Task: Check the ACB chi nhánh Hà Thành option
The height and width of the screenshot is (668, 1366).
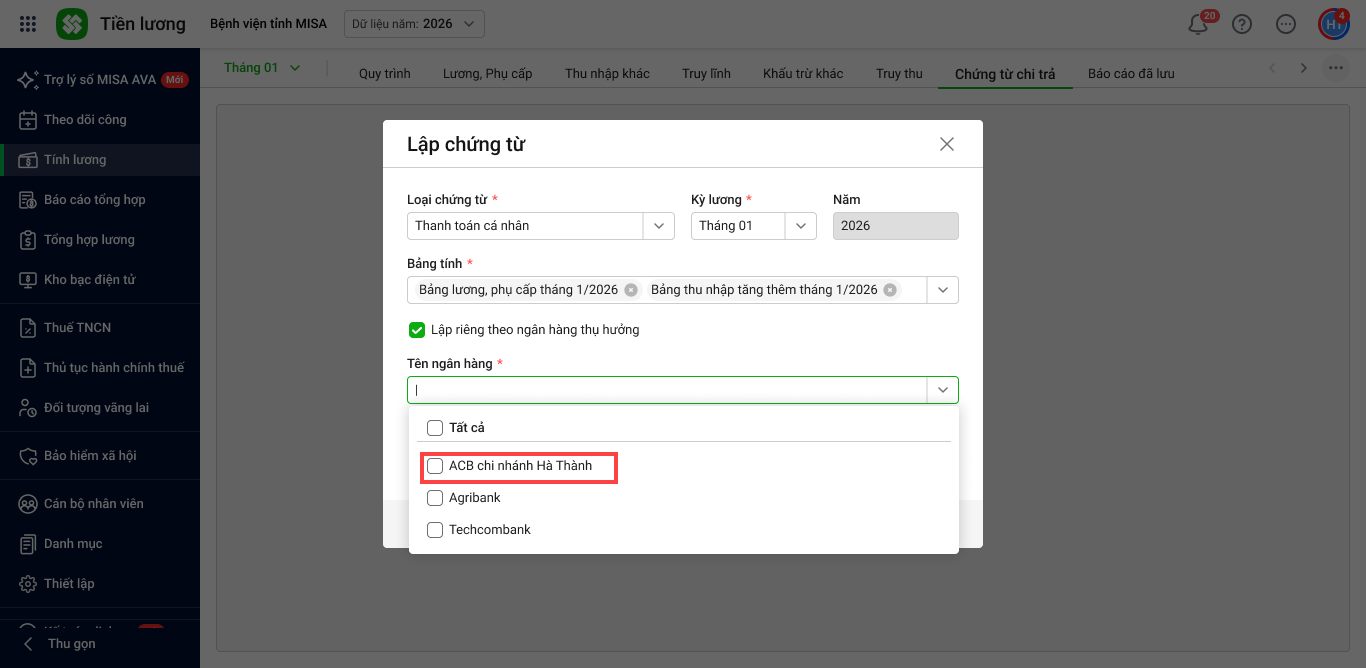Action: 435,466
